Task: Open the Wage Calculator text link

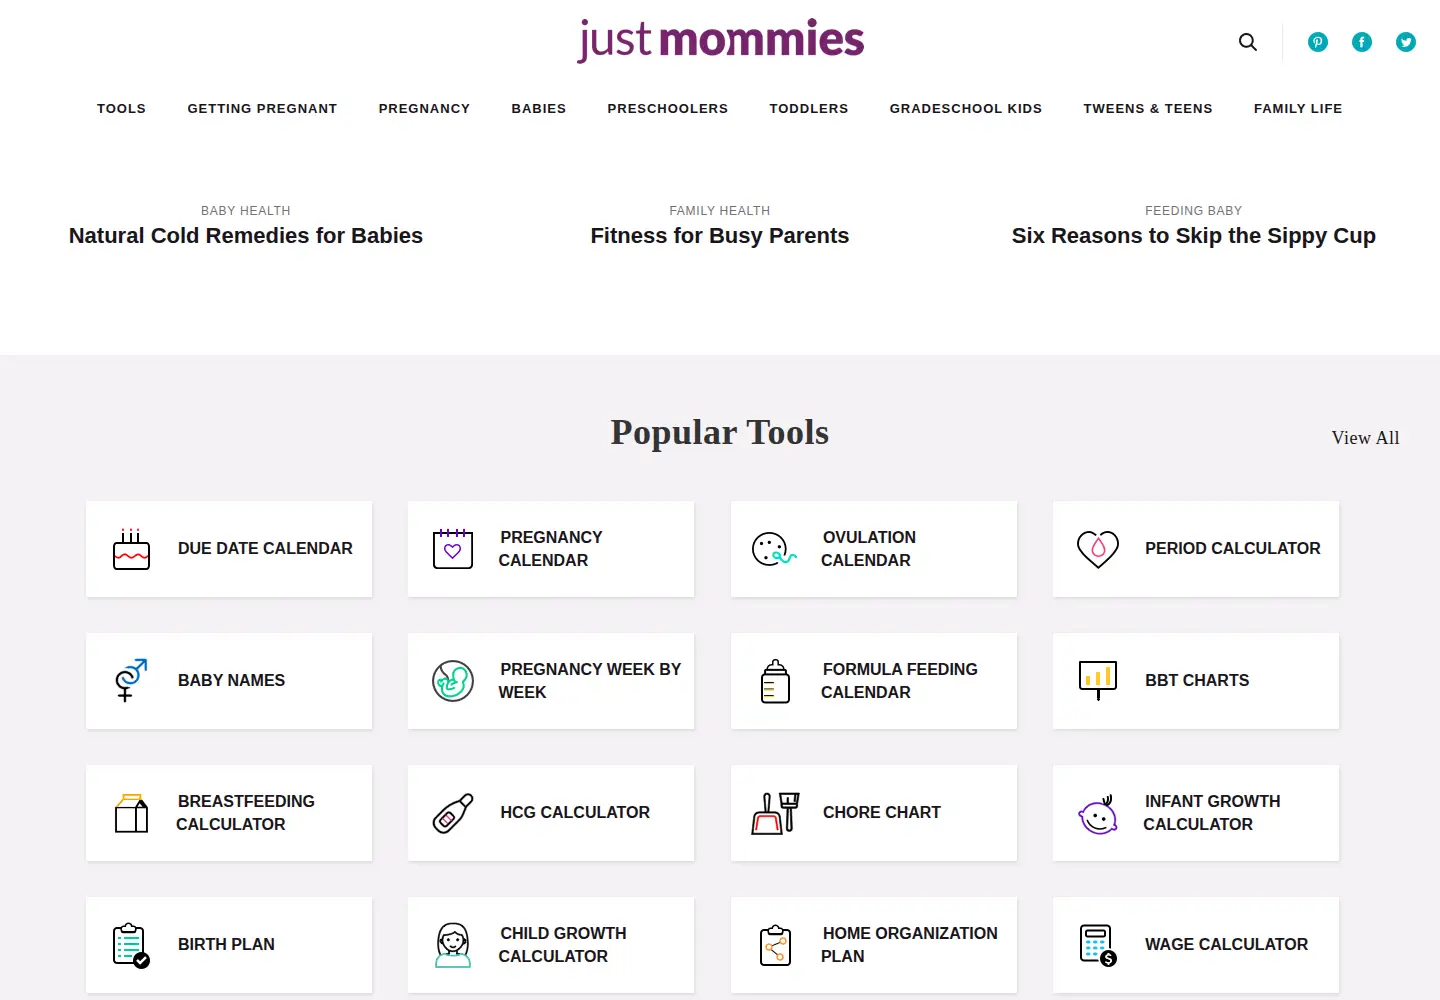Action: 1226,945
